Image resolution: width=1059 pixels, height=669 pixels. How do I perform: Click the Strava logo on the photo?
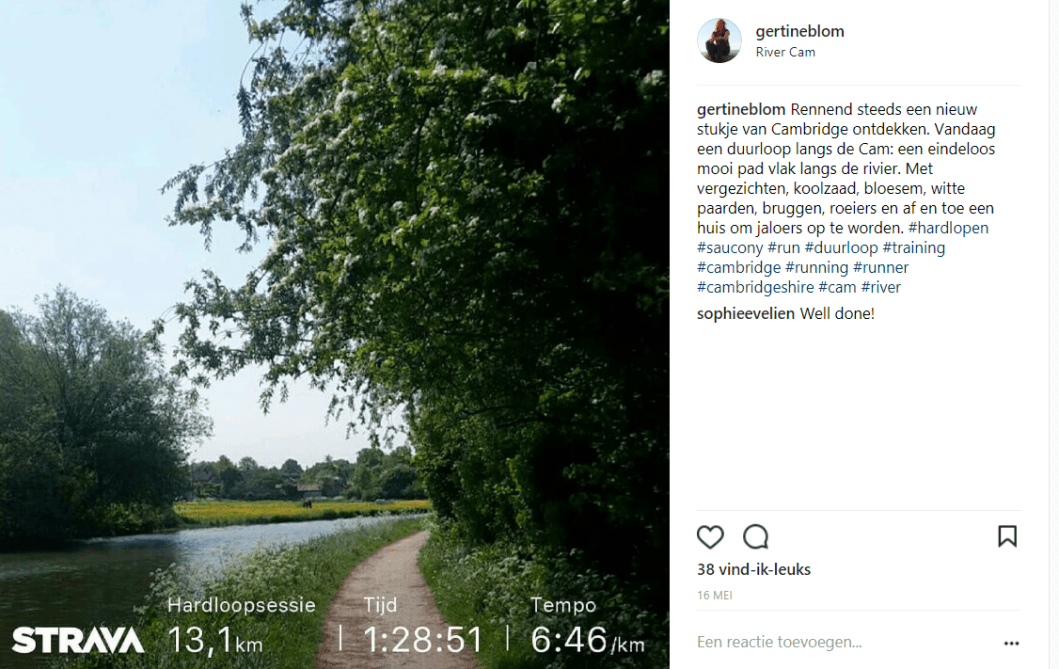tap(78, 640)
